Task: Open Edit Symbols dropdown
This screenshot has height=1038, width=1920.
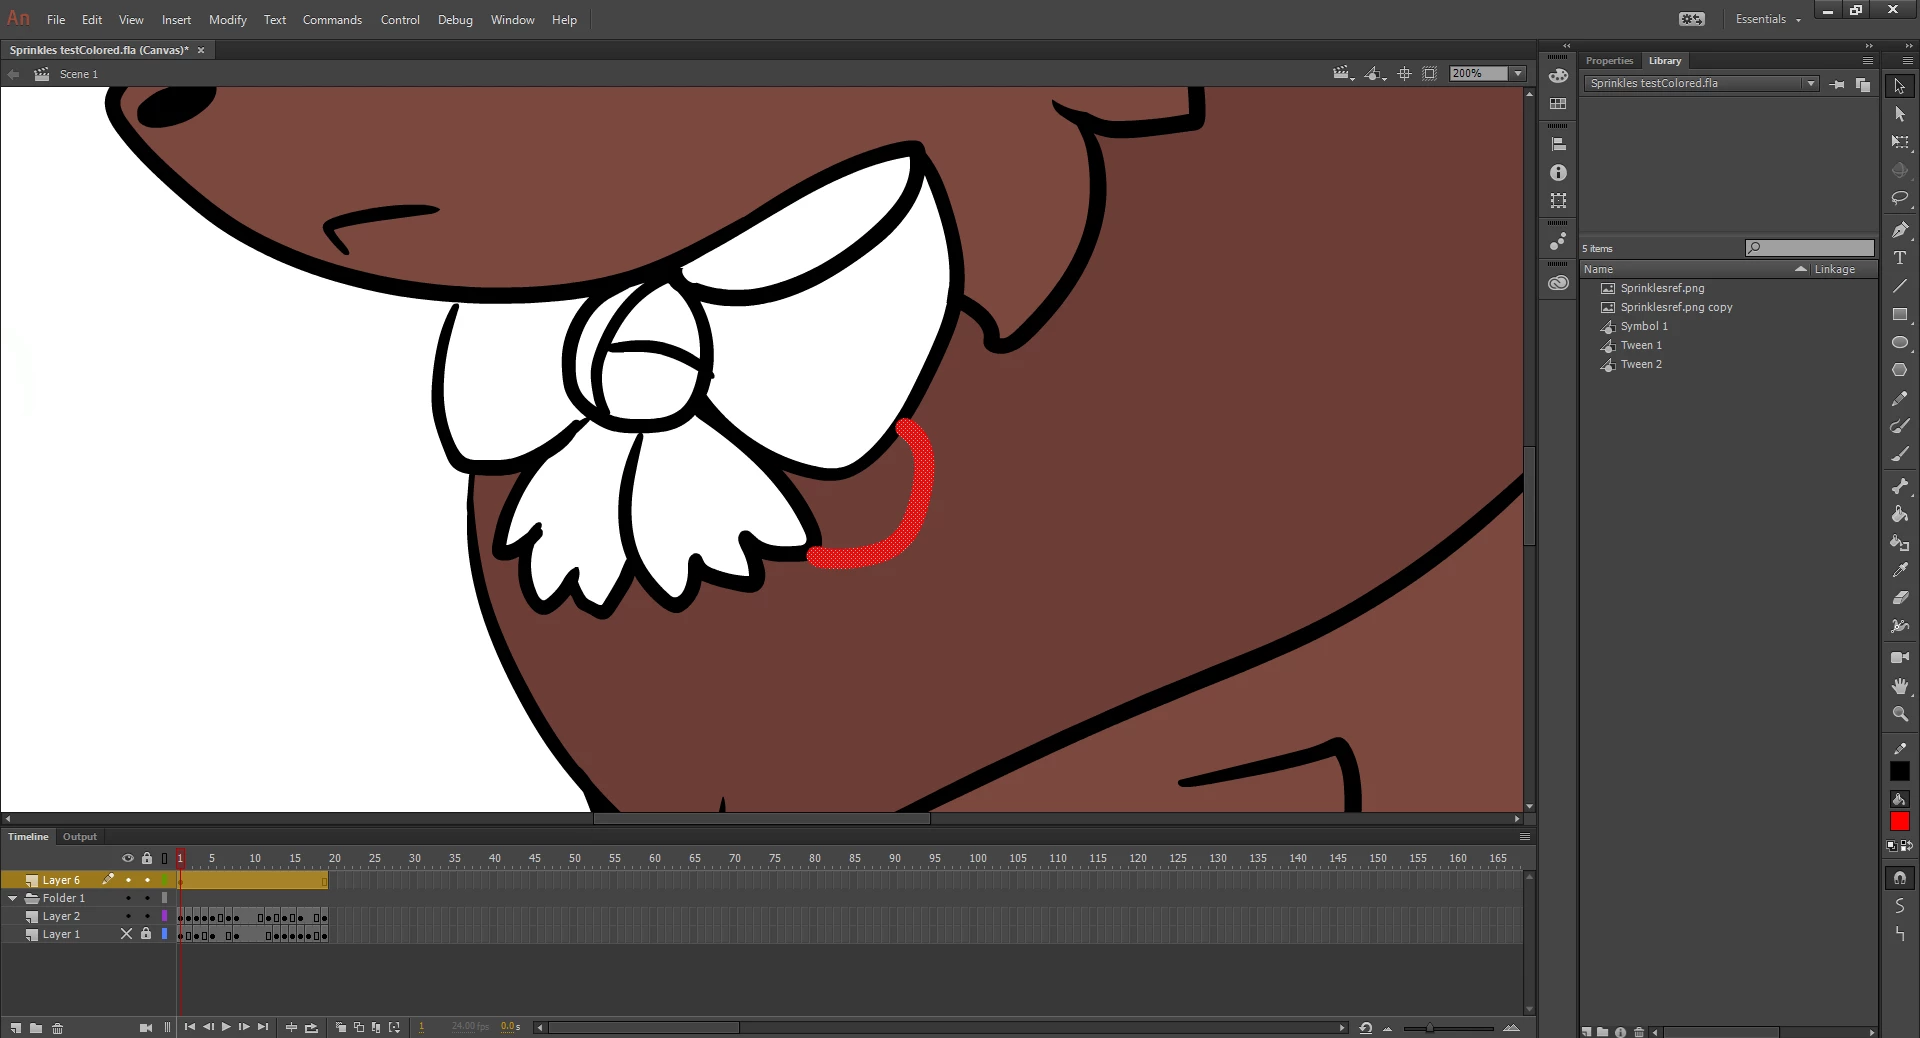Action: pyautogui.click(x=1376, y=74)
